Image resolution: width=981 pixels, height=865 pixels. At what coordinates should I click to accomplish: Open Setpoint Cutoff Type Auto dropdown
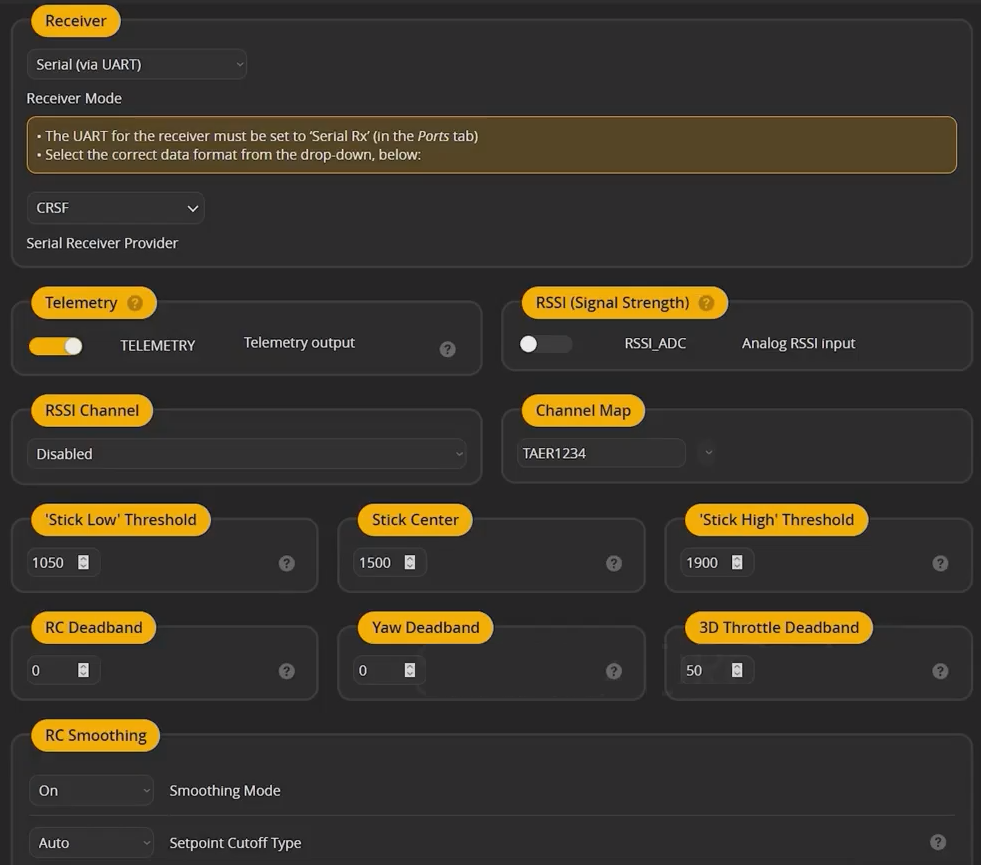[92, 843]
